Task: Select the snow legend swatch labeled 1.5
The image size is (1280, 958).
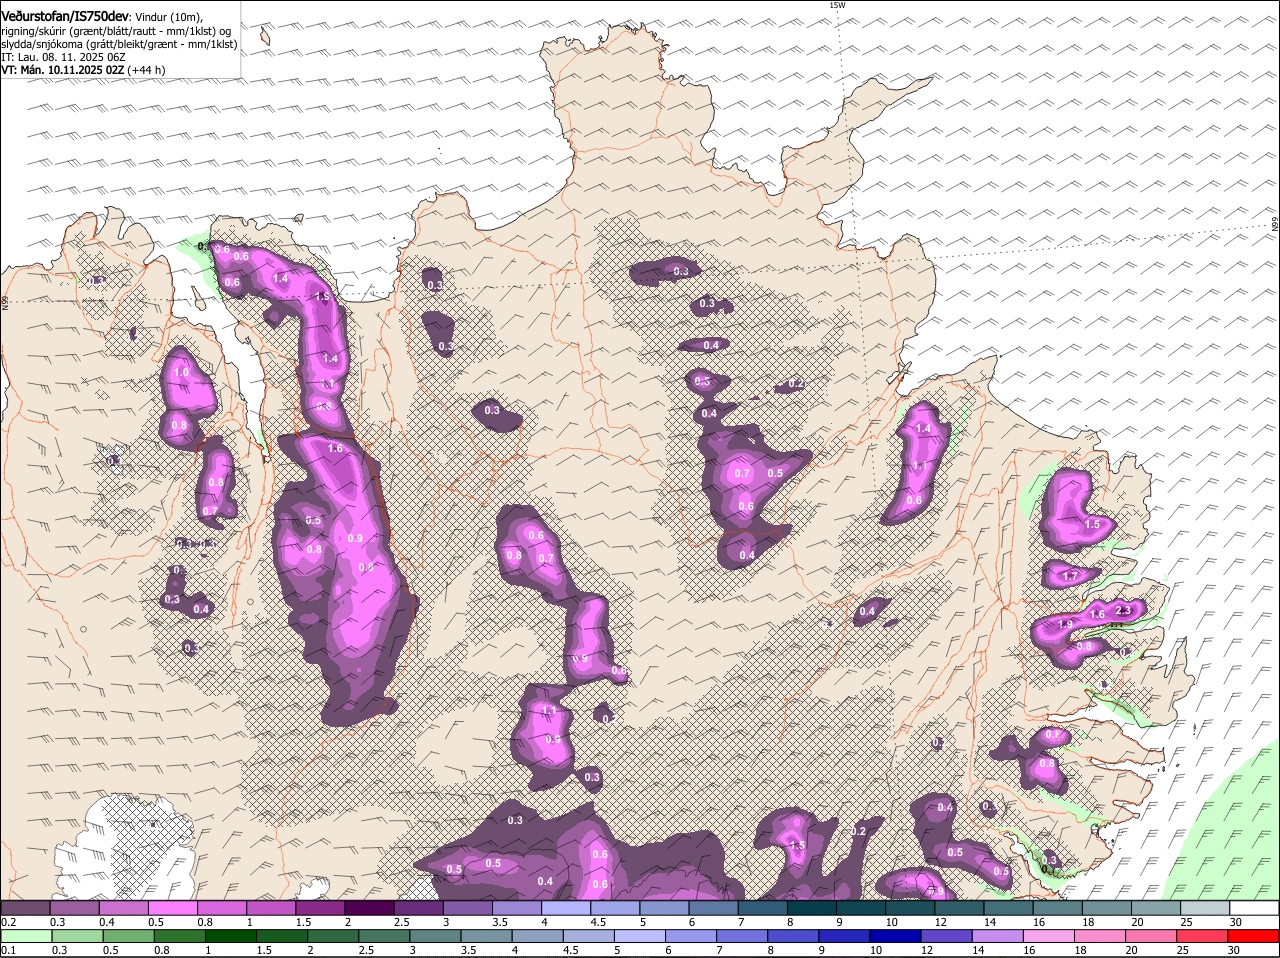Action: coord(320,908)
